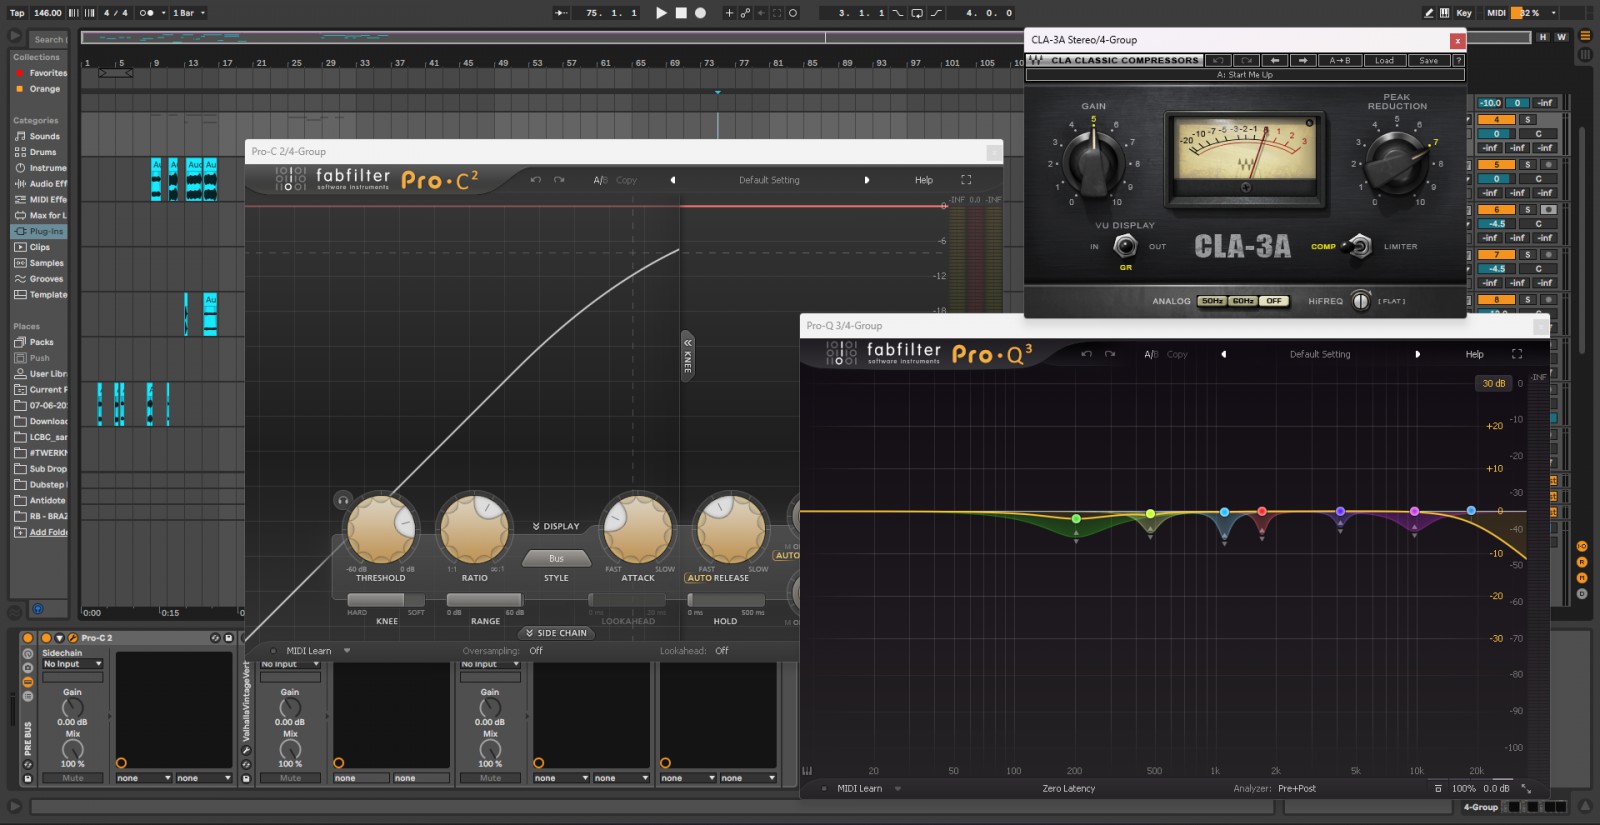Open Pro-C 2 Style dropdown showing Bus

(x=556, y=558)
